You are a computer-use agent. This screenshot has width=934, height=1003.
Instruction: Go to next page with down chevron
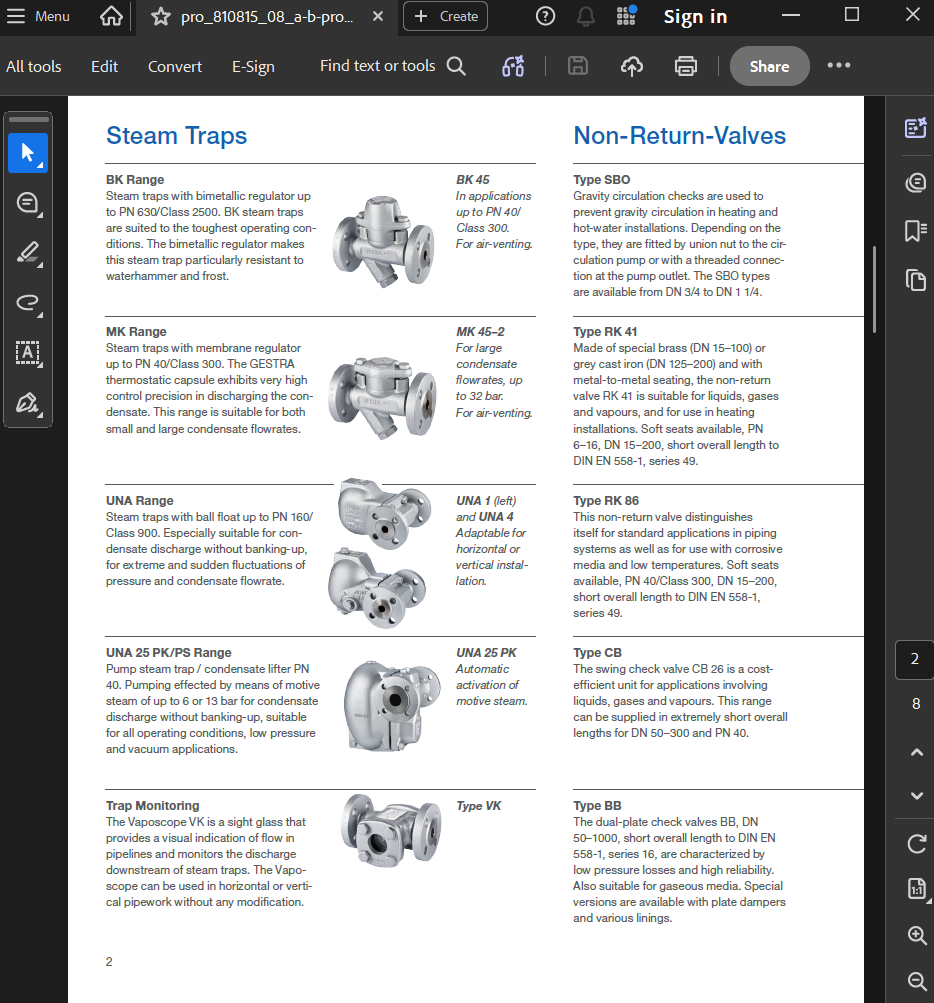(917, 796)
